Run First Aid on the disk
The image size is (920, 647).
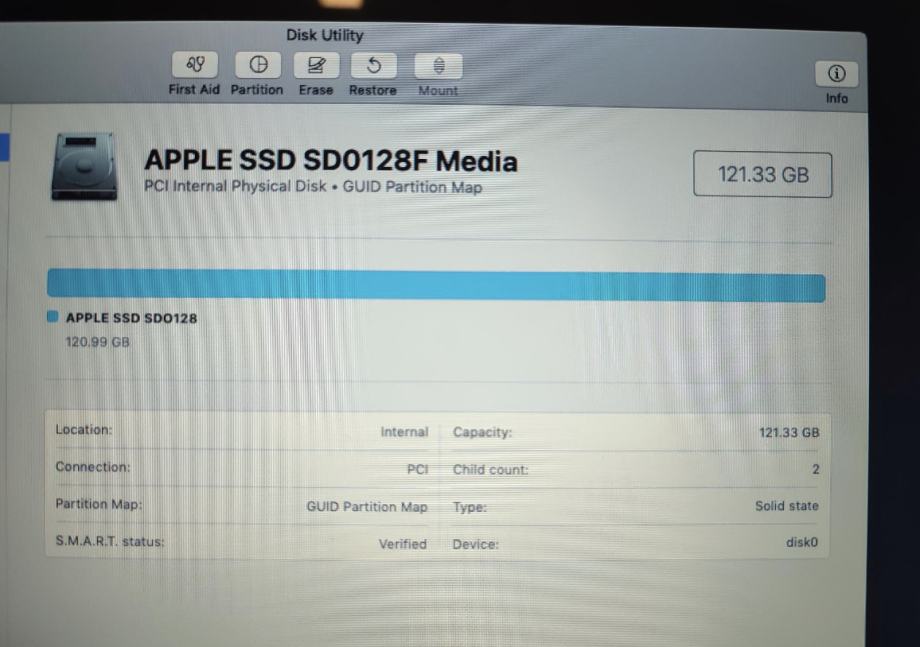195,65
